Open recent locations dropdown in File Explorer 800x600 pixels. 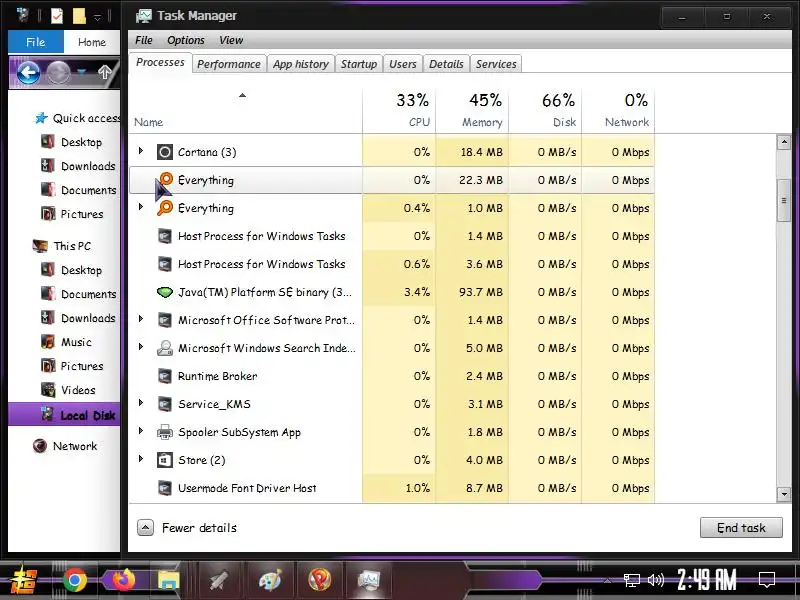(82, 72)
